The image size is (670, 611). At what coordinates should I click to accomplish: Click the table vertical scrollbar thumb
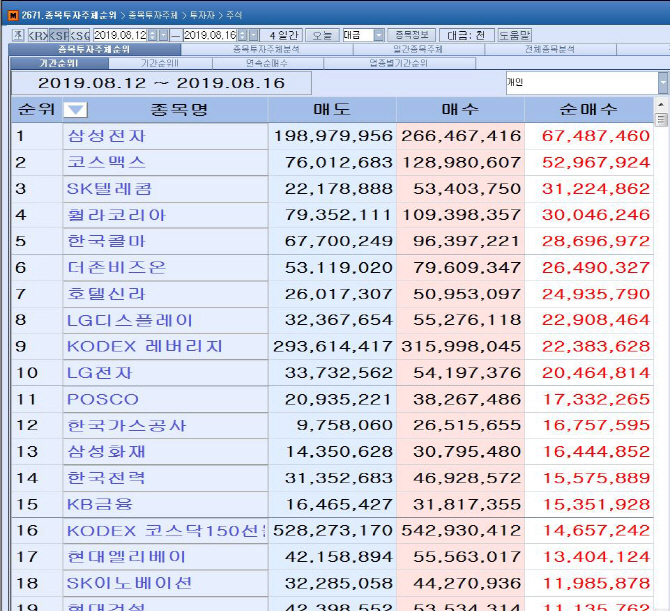(661, 119)
